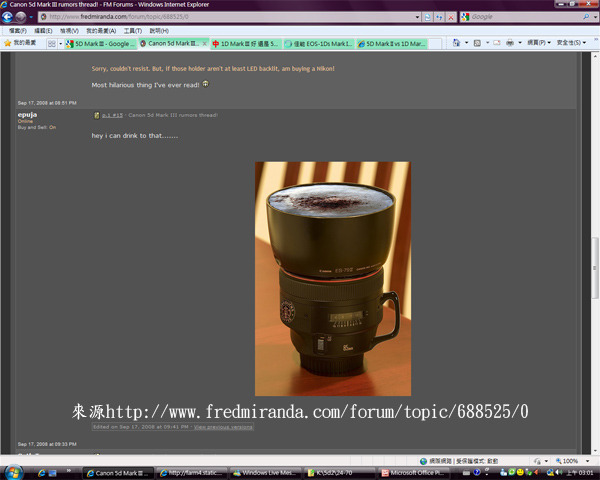Open a new blank tab

[x=435, y=44]
